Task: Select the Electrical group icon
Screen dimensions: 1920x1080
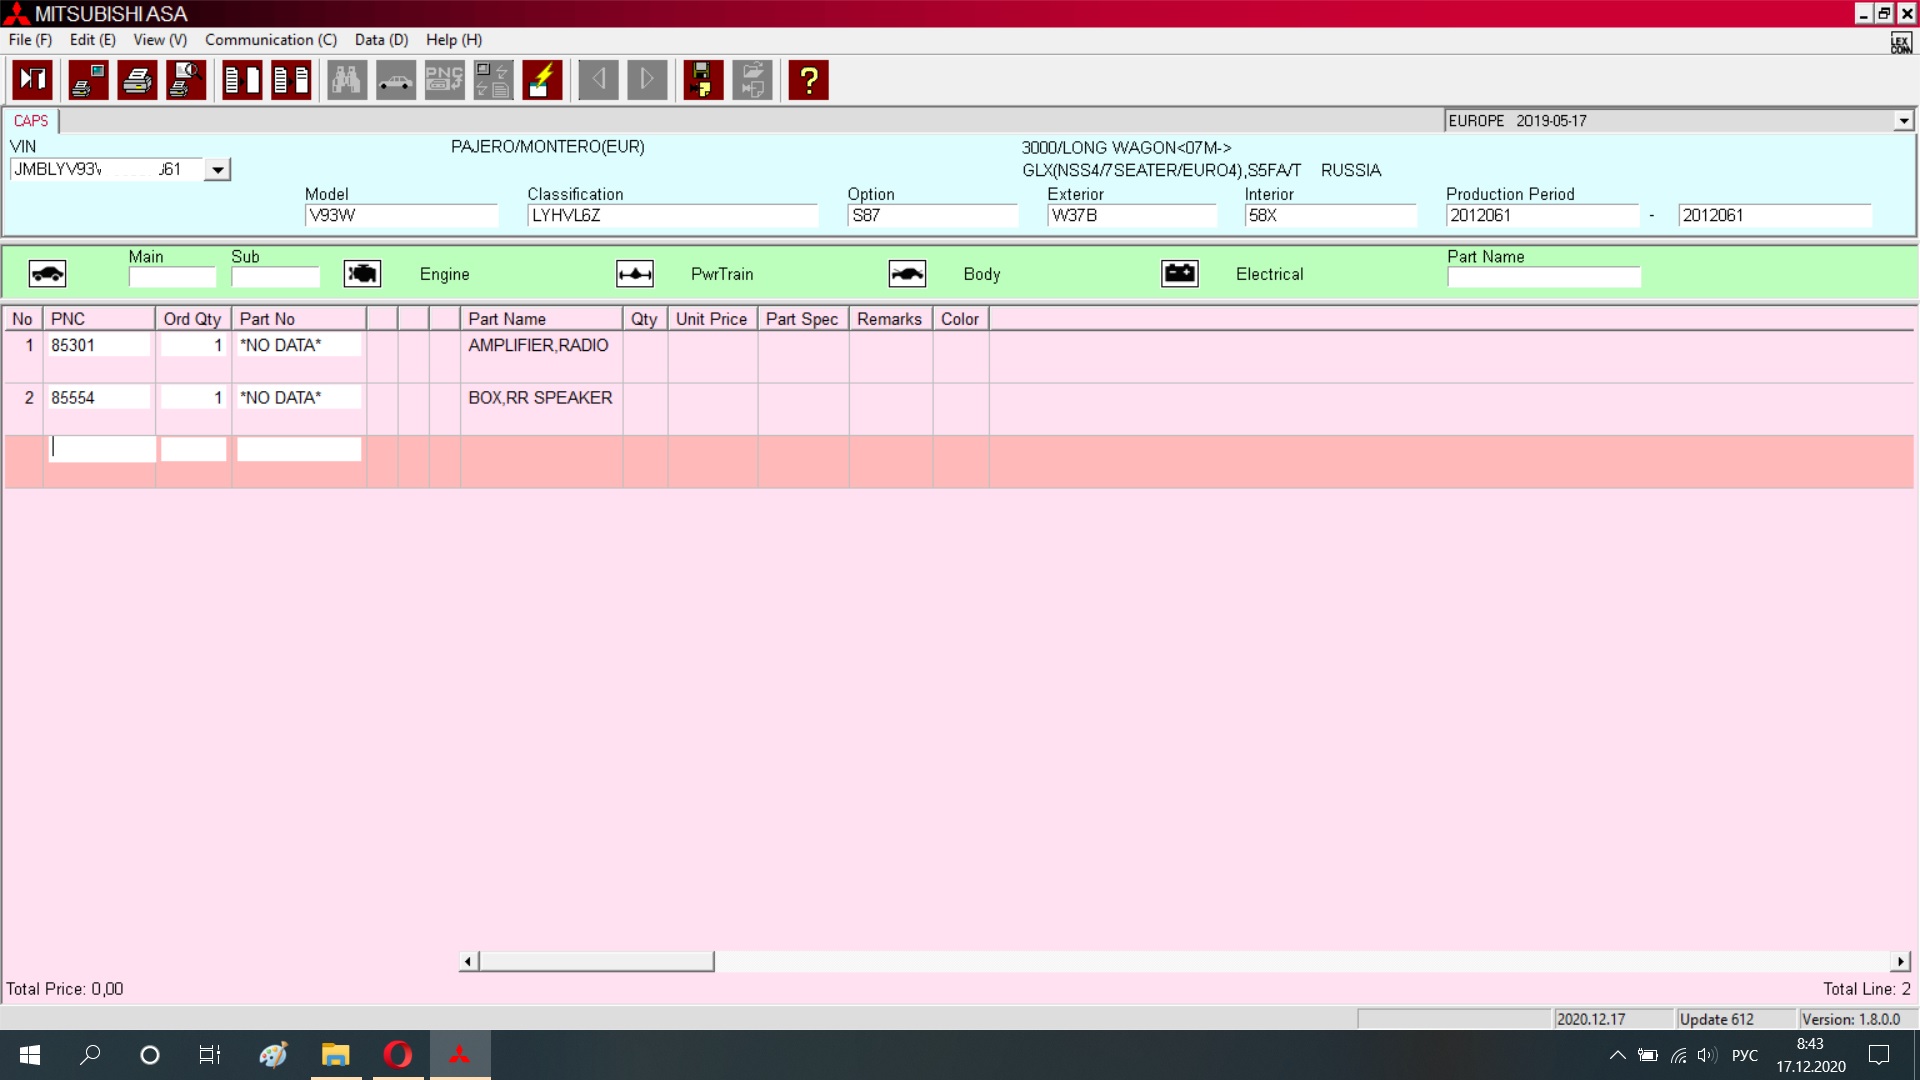Action: point(1180,274)
